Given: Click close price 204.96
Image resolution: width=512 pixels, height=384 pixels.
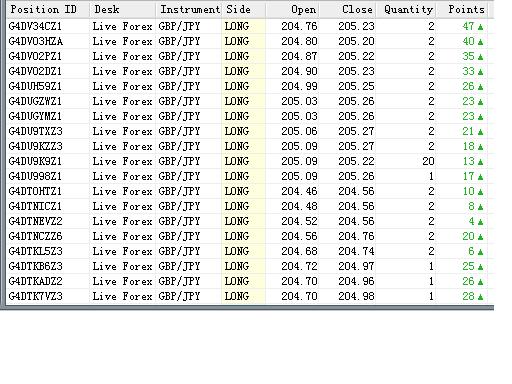Looking at the screenshot, I should click(x=356, y=281).
